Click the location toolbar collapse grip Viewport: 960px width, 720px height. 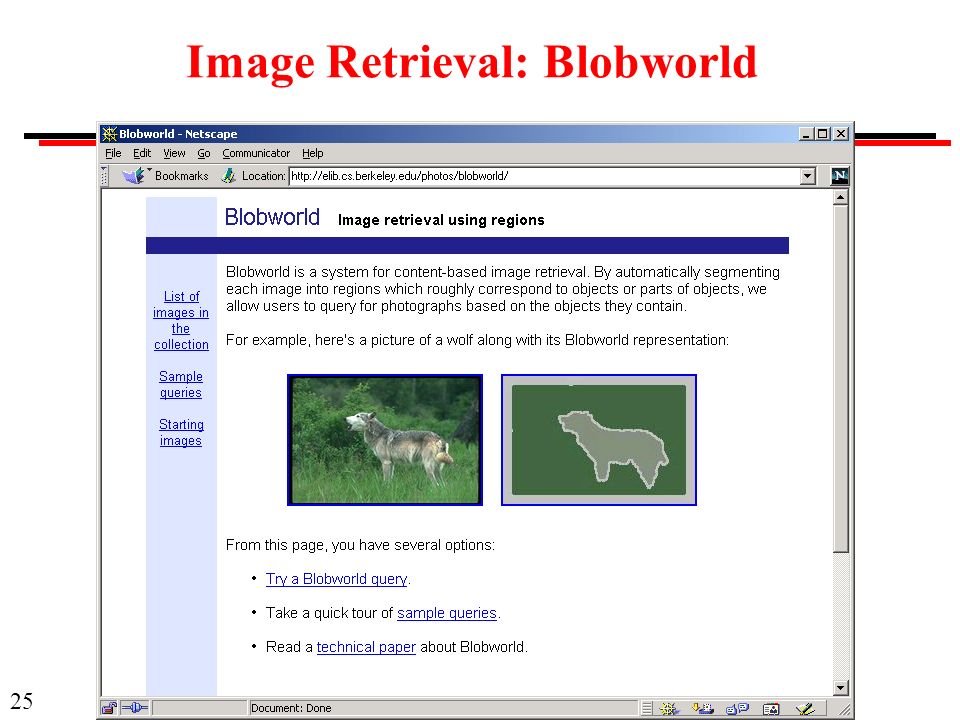pyautogui.click(x=104, y=176)
